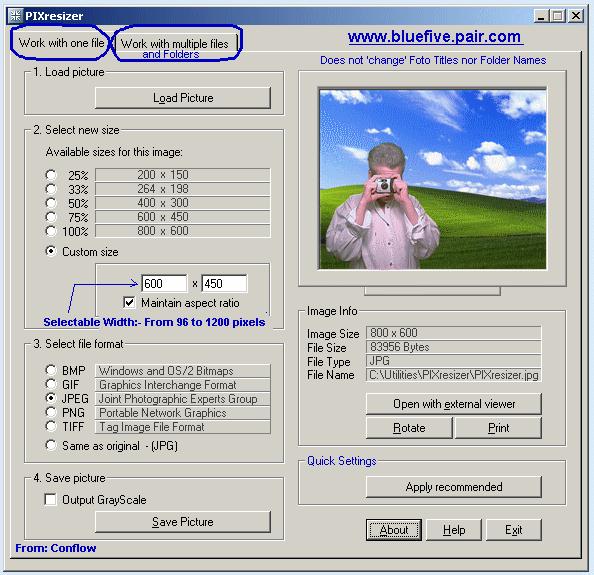Click the 264 x 198 size text
Viewport: 594px width, 575px height.
click(x=163, y=189)
